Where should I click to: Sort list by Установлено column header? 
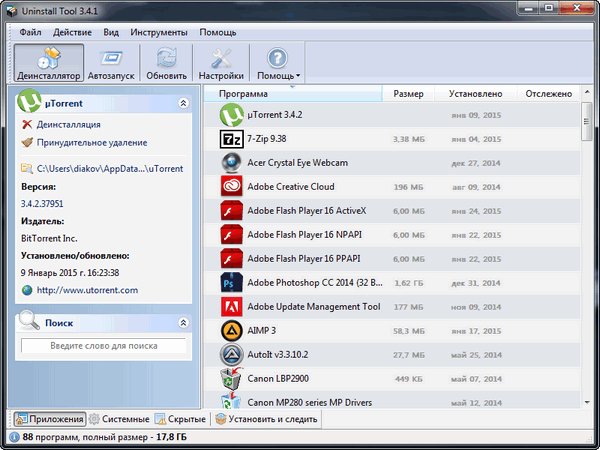(475, 94)
